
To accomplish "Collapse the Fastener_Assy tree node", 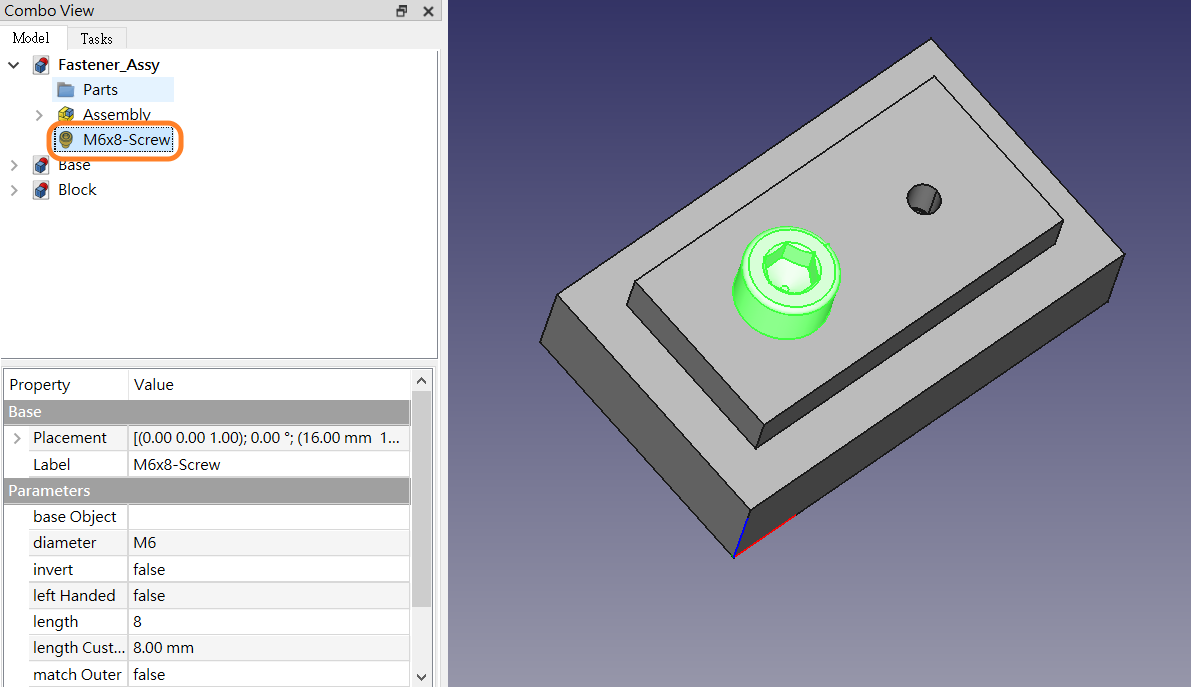I will click(14, 65).
